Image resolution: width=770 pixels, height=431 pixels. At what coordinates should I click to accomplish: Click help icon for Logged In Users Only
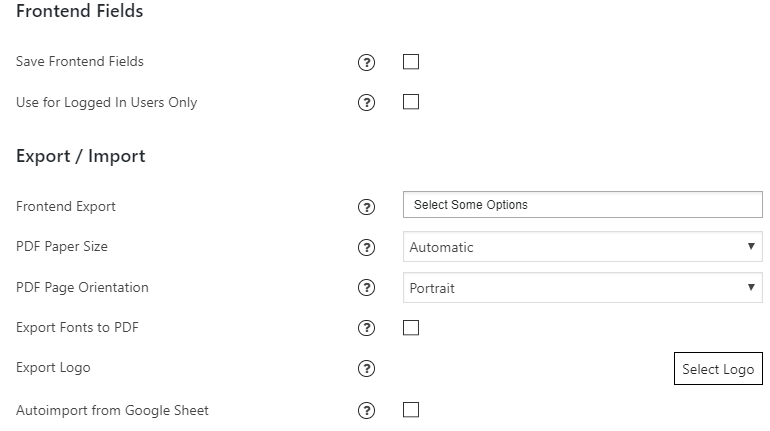coord(366,103)
